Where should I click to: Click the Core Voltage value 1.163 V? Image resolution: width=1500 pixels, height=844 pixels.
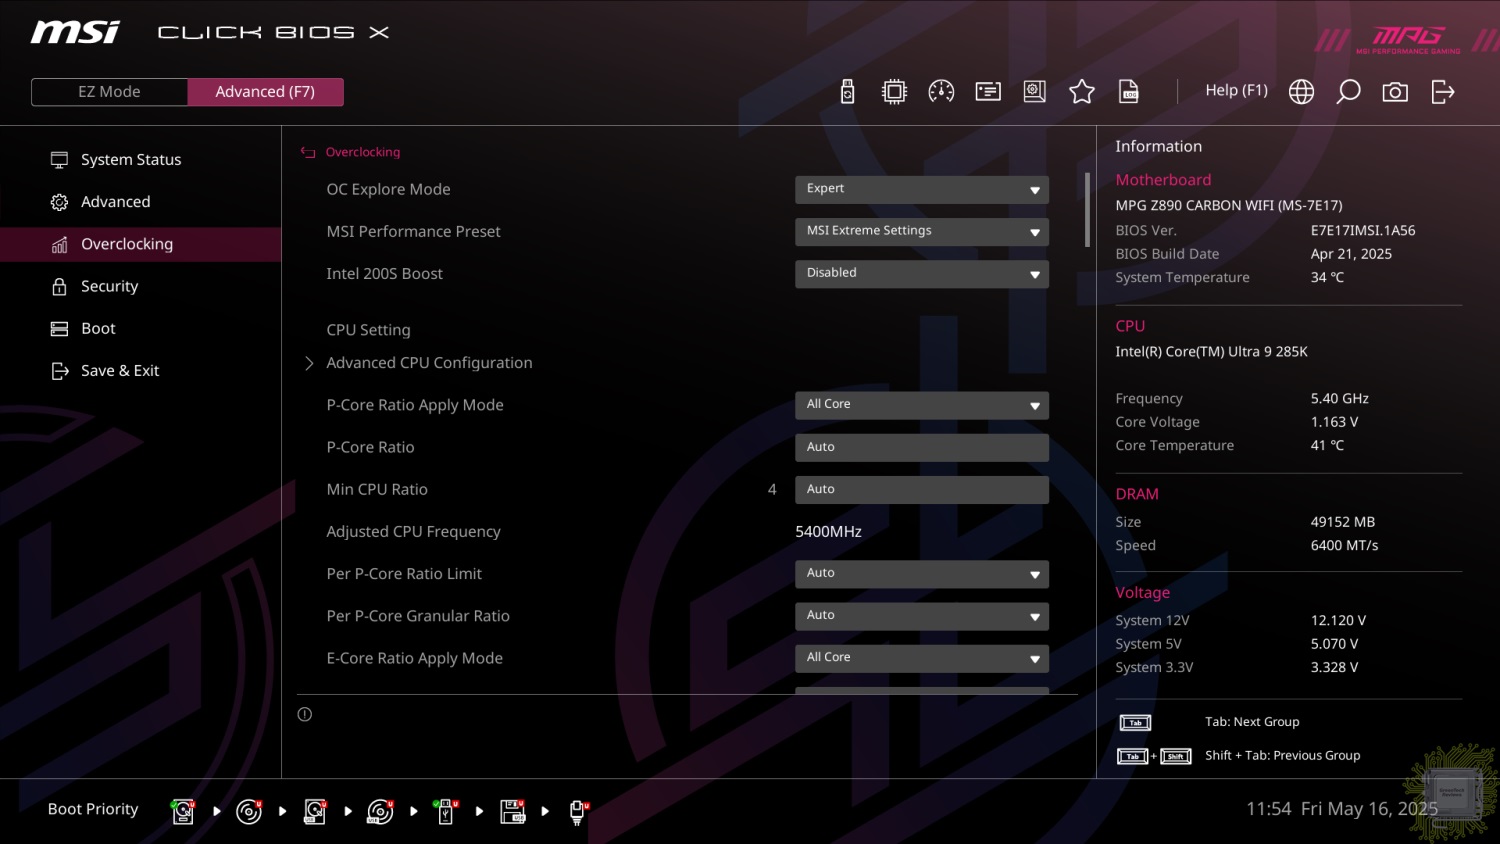coord(1334,422)
